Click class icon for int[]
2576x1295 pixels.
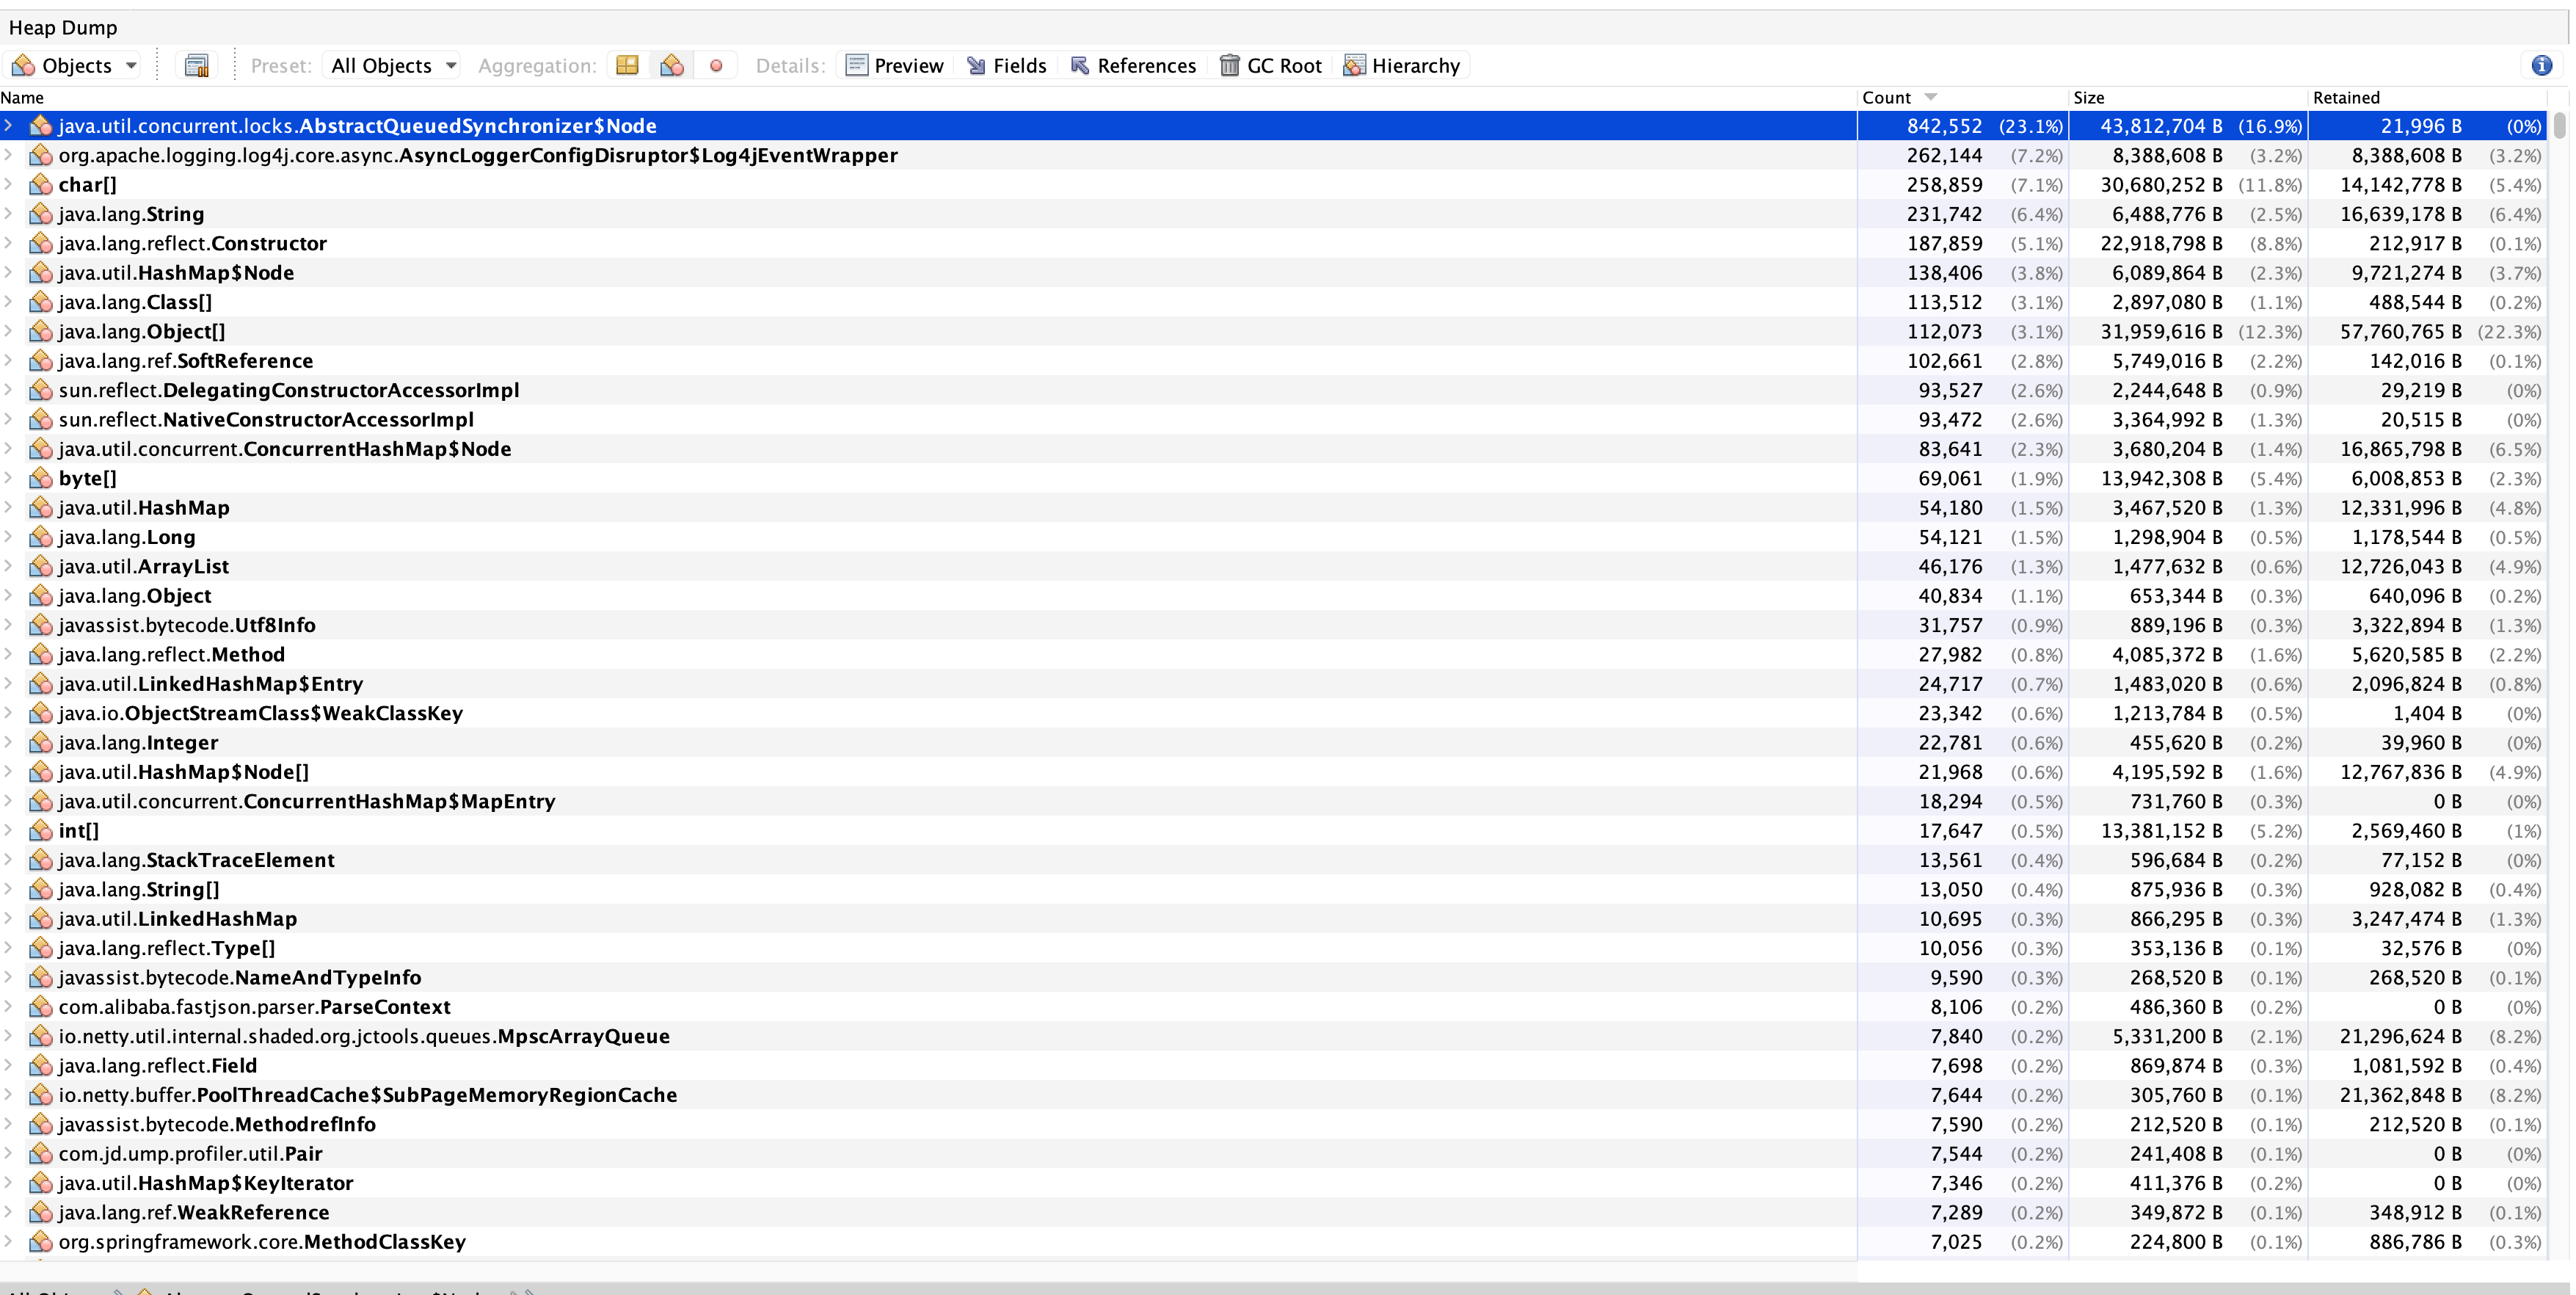[x=41, y=831]
